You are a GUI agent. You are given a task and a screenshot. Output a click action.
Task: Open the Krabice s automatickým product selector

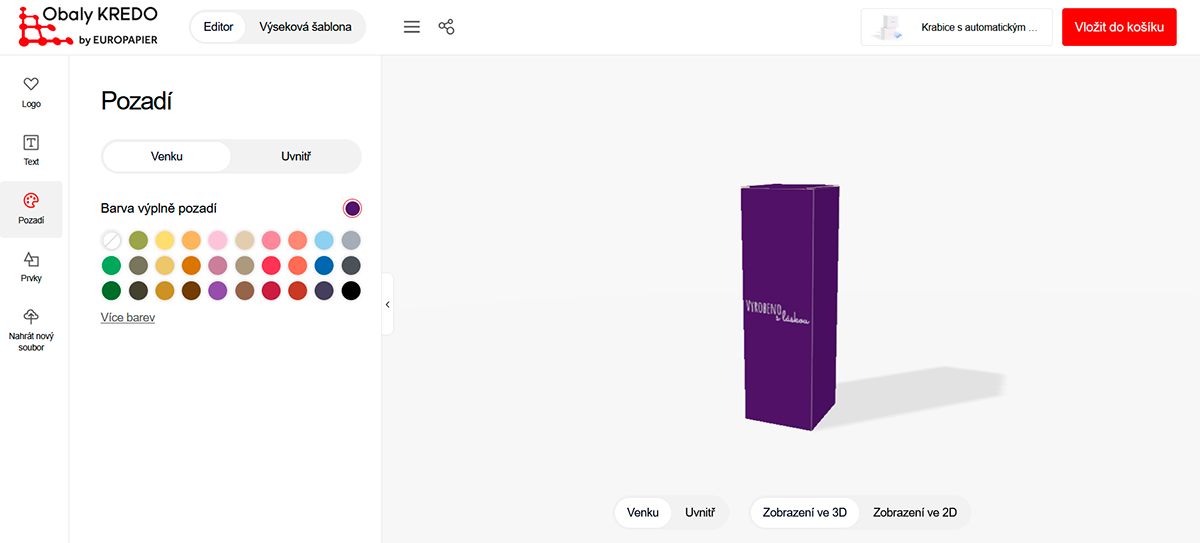pyautogui.click(x=956, y=28)
